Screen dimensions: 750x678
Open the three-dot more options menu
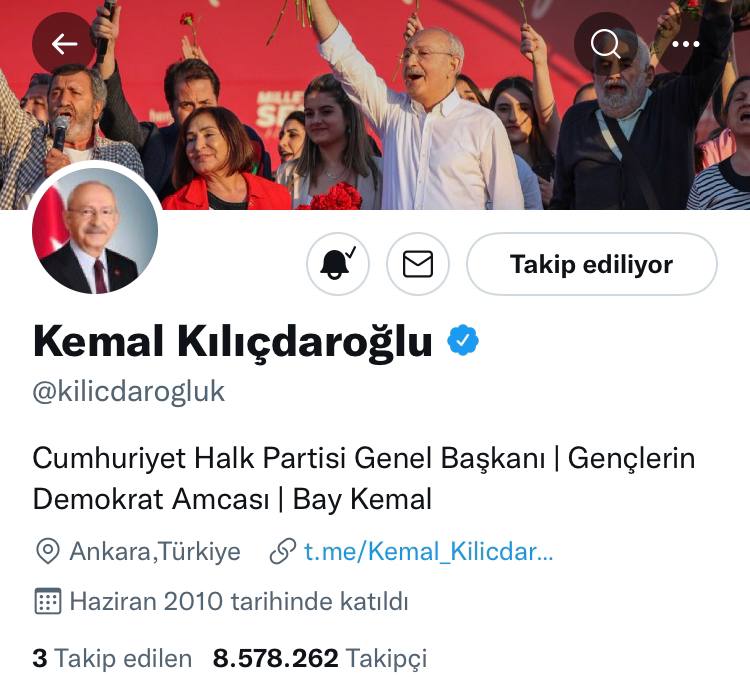(686, 44)
